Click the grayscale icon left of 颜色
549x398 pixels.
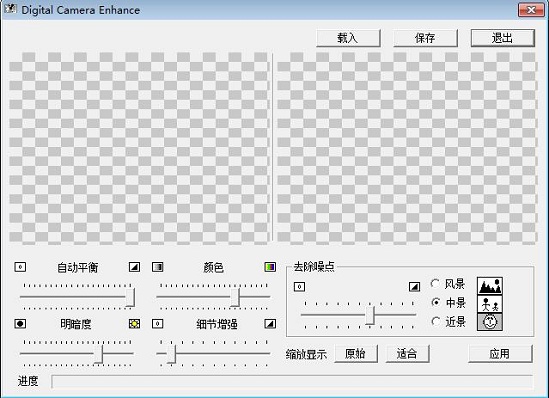coord(158,267)
